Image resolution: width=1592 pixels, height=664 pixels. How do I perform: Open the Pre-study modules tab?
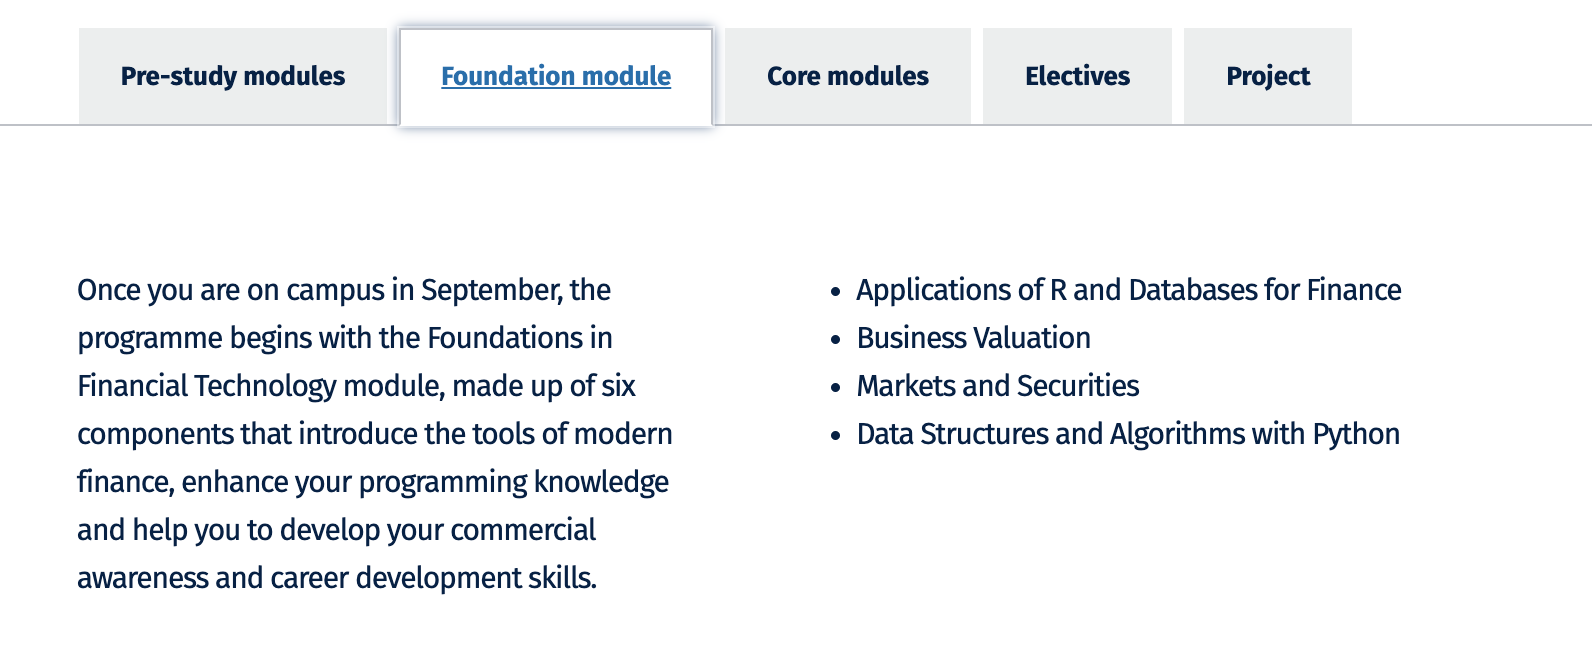coord(233,76)
